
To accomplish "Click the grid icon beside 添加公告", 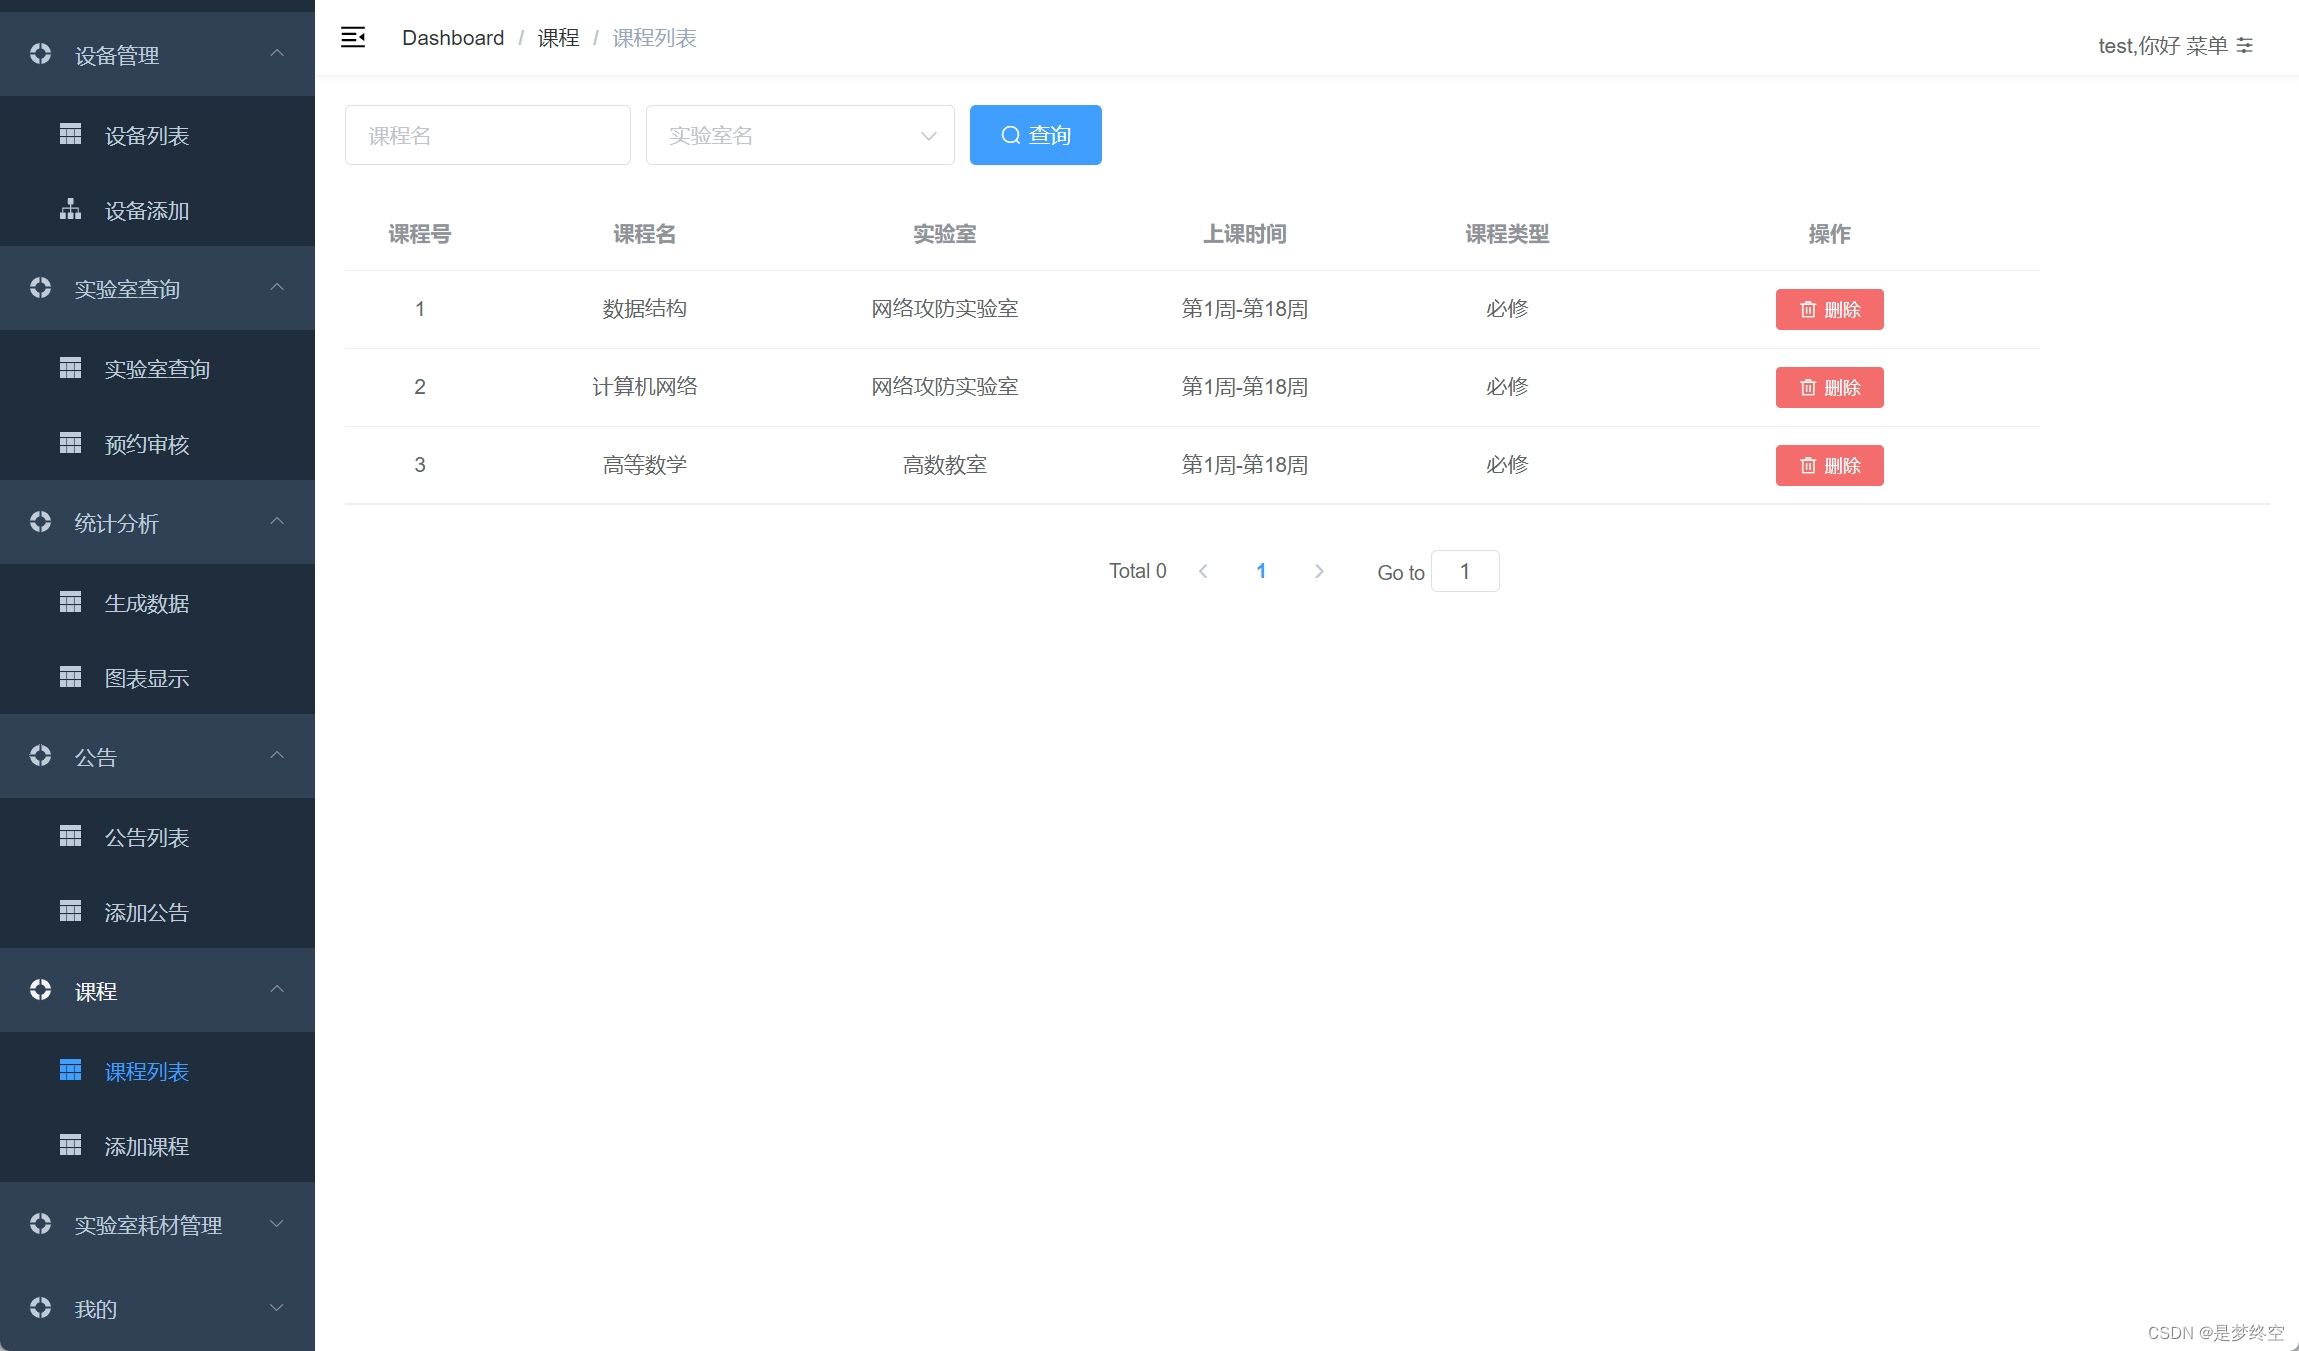I will point(70,911).
